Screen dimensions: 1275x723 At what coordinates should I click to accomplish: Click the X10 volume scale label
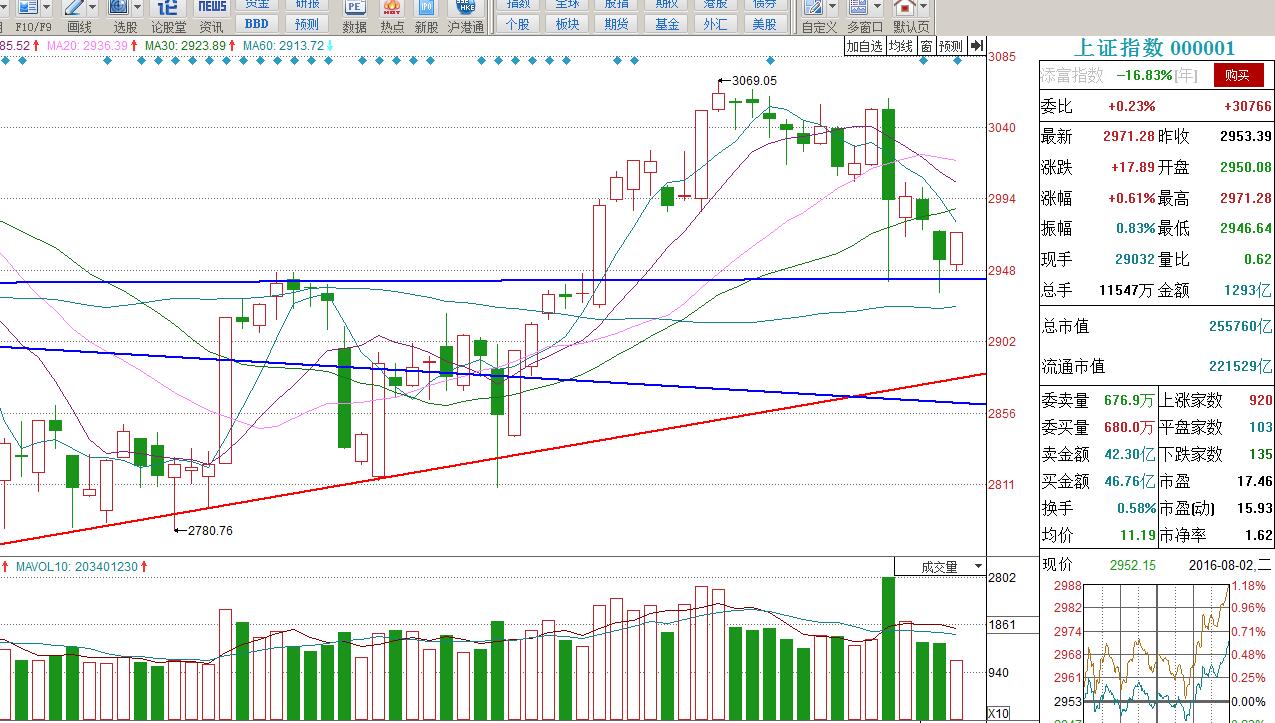998,713
